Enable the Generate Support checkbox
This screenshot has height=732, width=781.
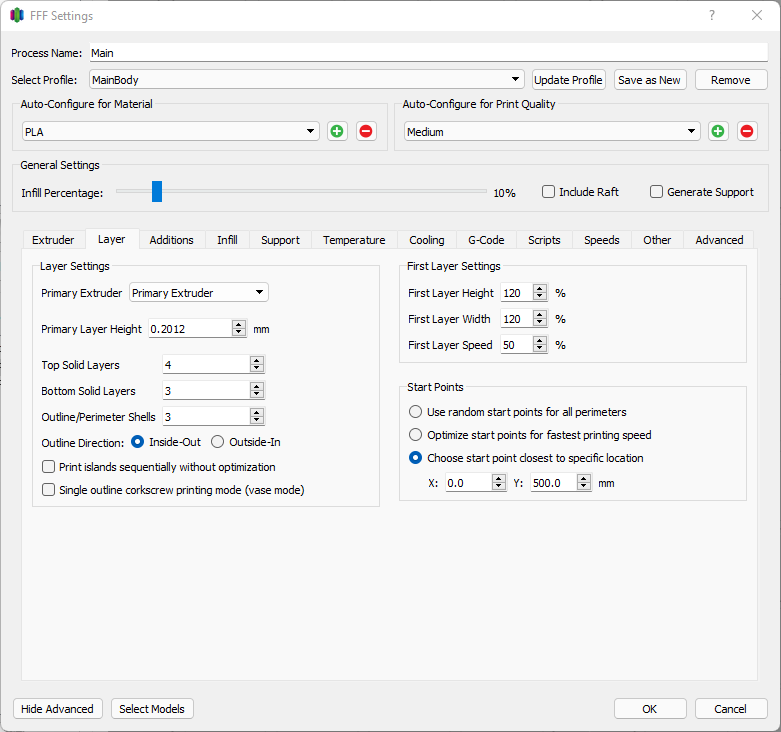(656, 192)
